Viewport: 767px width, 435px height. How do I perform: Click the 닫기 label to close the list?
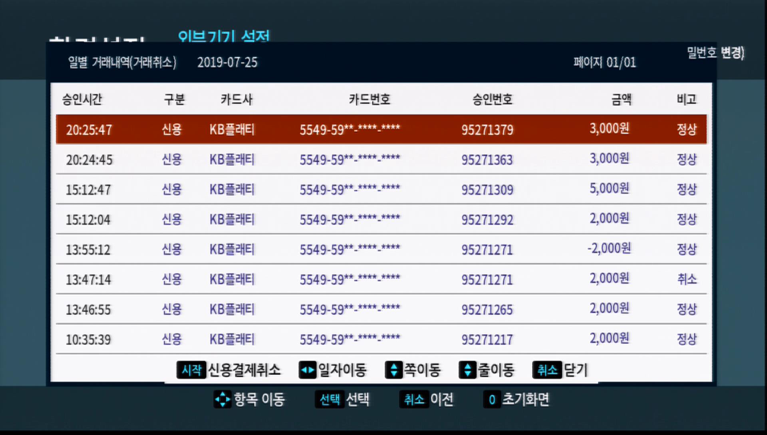[x=575, y=370]
